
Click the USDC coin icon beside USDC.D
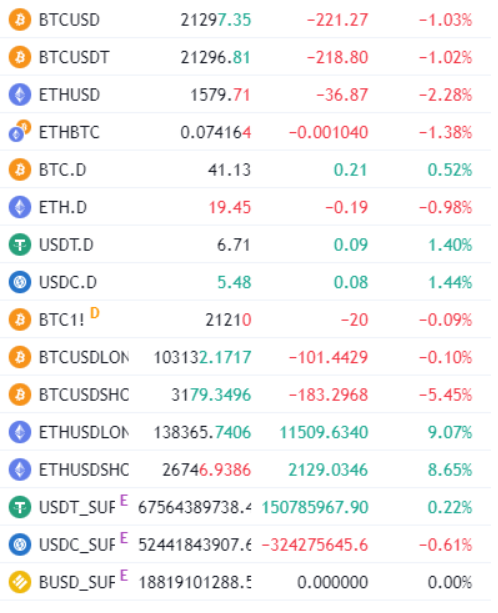(20, 282)
